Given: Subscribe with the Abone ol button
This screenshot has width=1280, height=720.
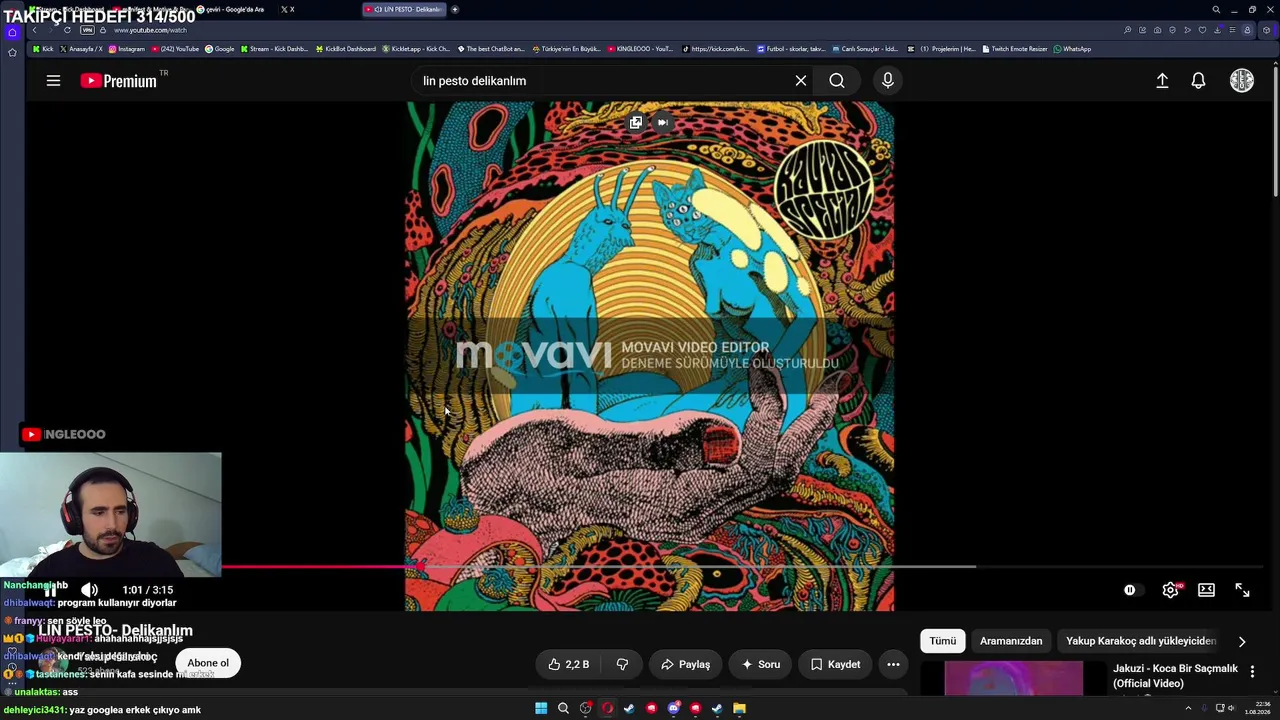Looking at the screenshot, I should (x=208, y=663).
